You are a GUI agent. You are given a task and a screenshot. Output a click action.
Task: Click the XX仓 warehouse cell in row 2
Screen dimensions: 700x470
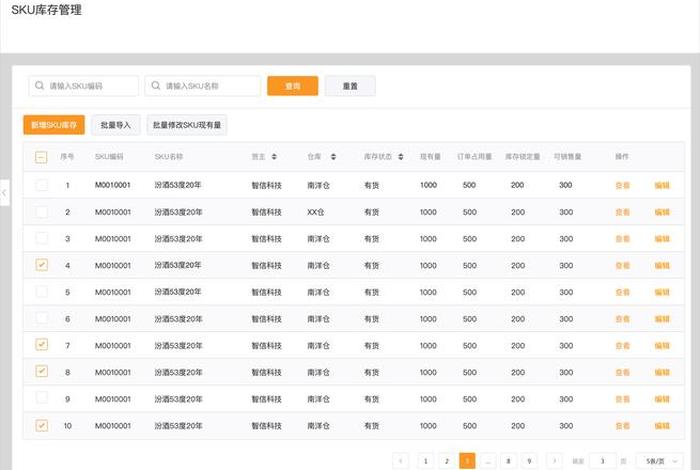pyautogui.click(x=316, y=212)
